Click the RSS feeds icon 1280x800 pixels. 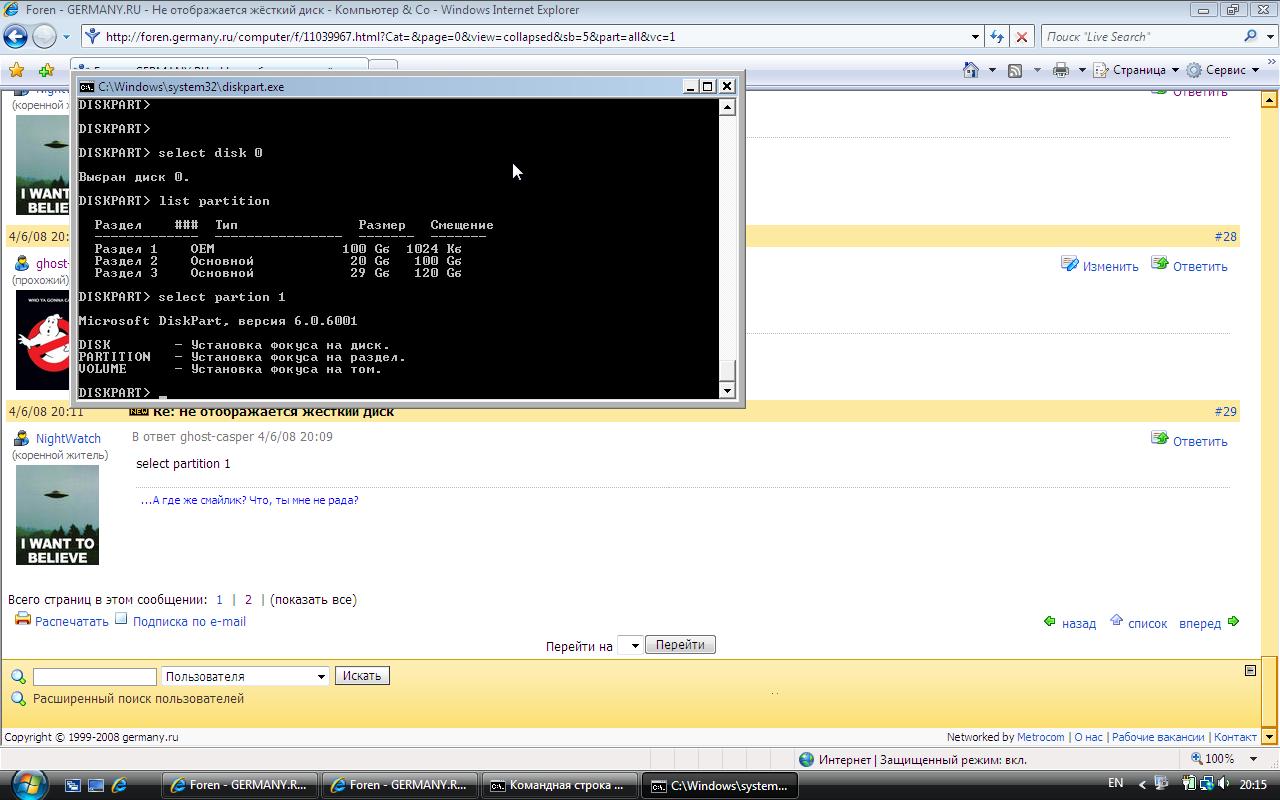tap(1015, 70)
